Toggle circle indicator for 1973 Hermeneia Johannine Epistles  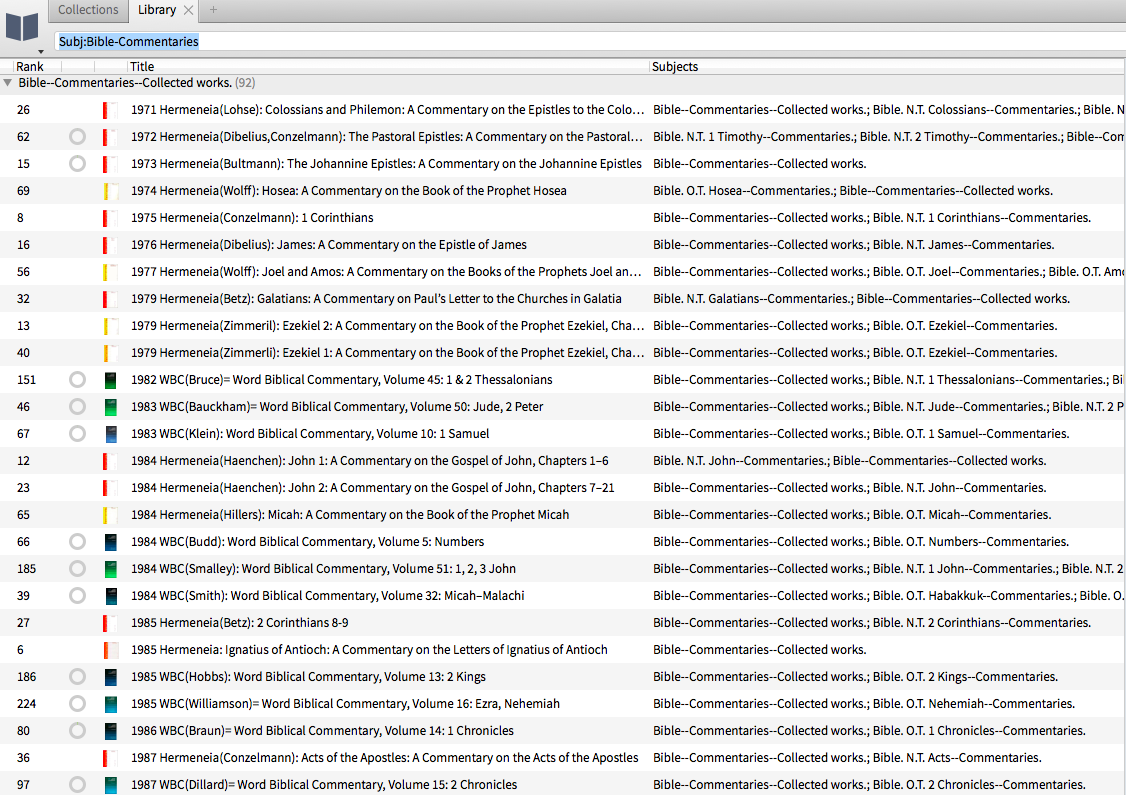coord(78,164)
